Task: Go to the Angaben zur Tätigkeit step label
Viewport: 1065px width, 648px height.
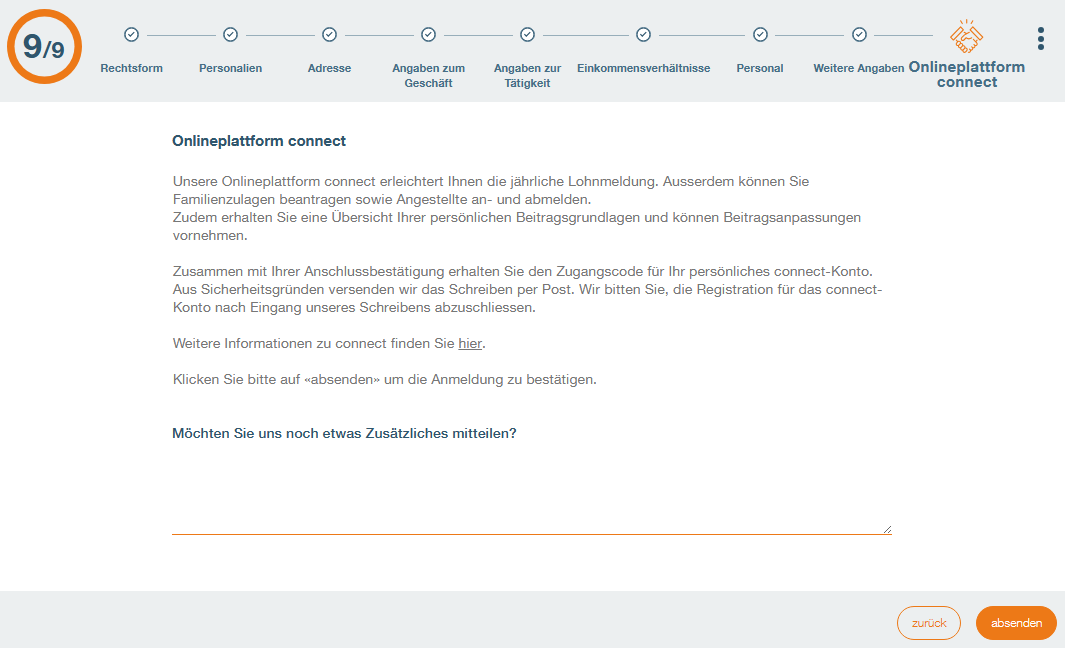Action: click(527, 76)
